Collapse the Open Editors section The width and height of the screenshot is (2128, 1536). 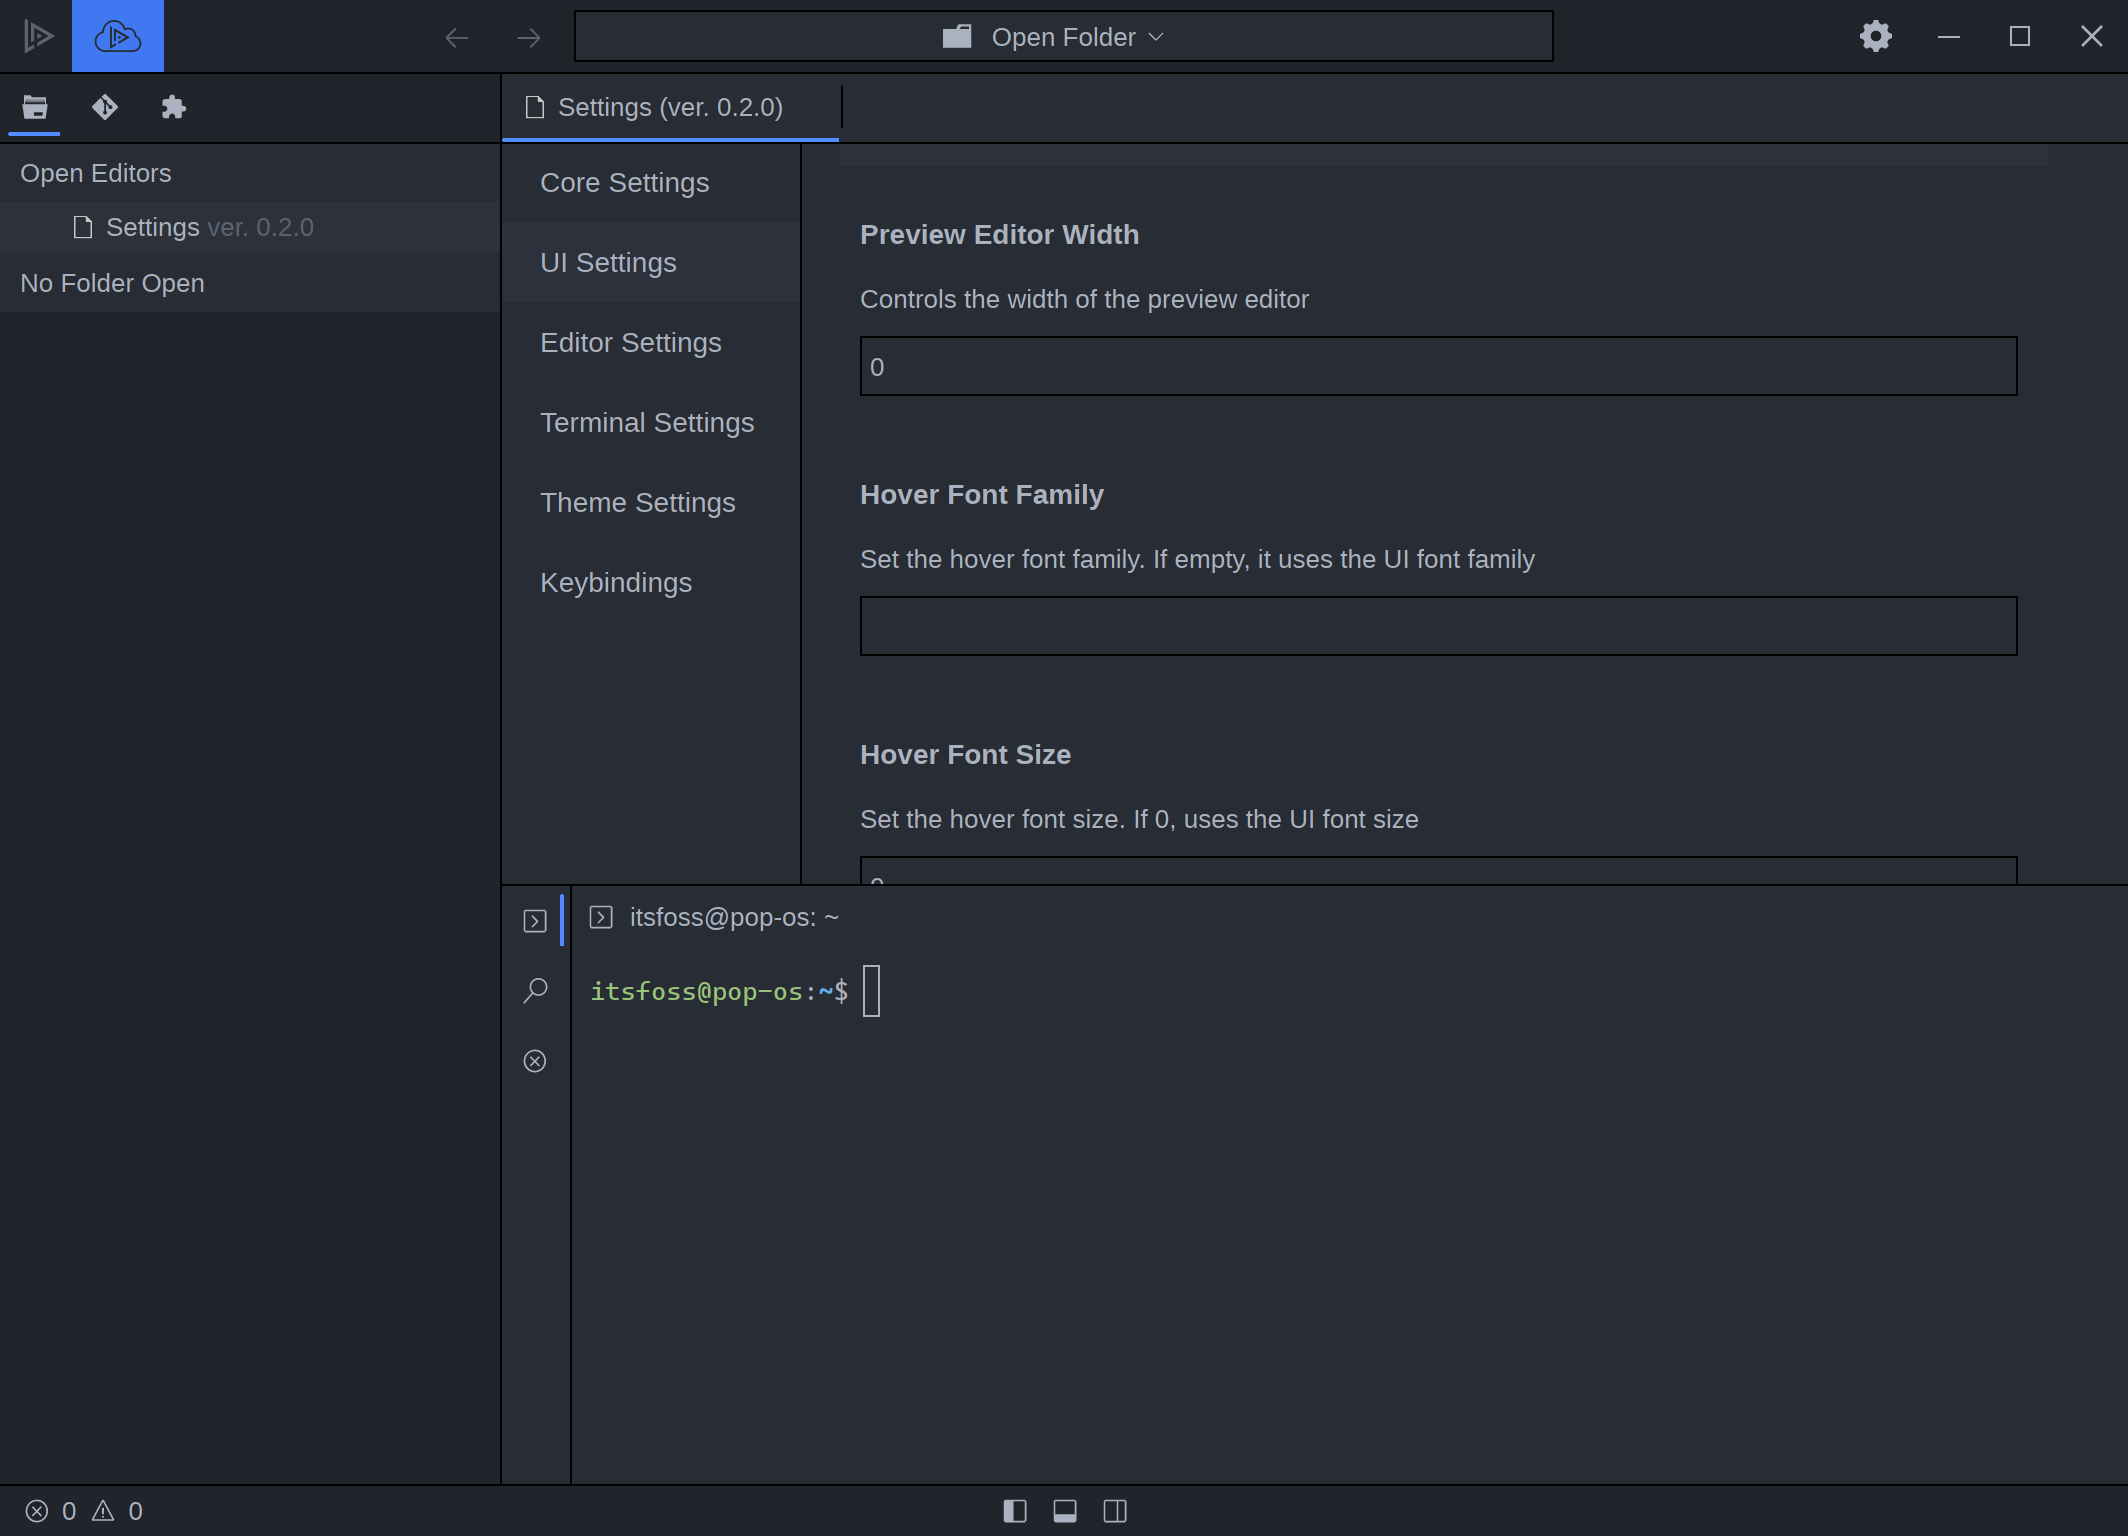pyautogui.click(x=97, y=172)
